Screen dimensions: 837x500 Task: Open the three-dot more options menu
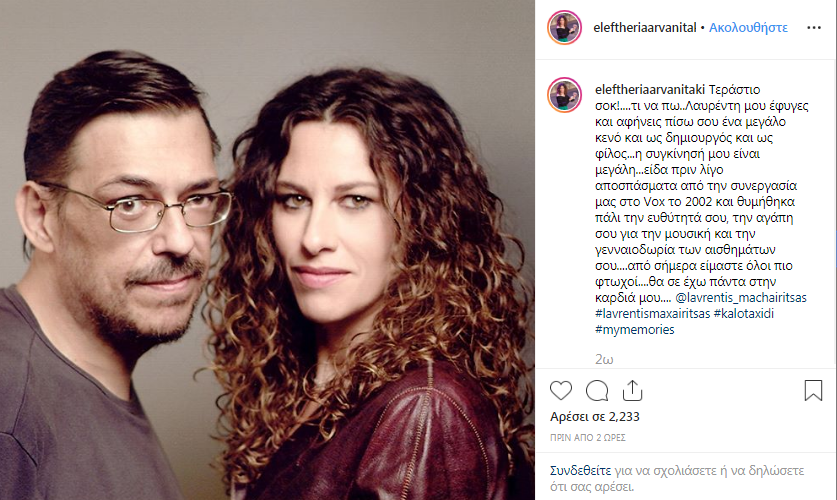pos(814,27)
